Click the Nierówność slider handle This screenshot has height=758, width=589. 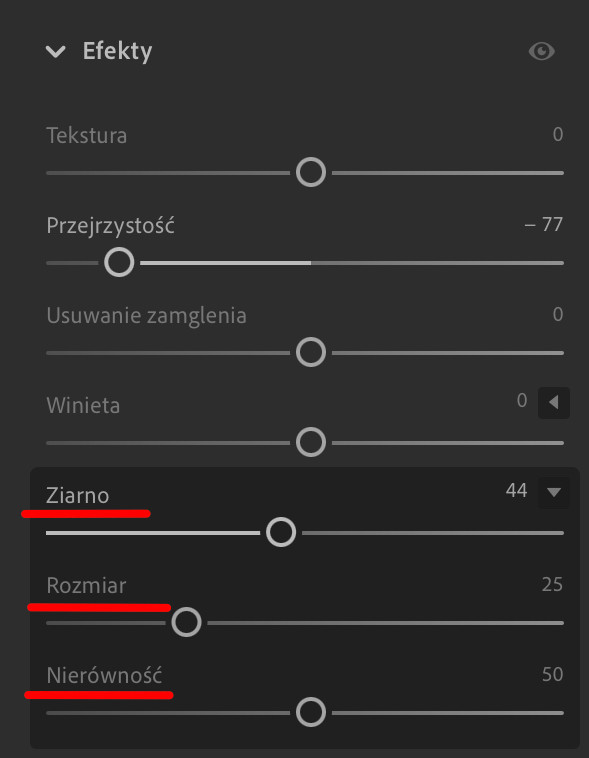310,712
